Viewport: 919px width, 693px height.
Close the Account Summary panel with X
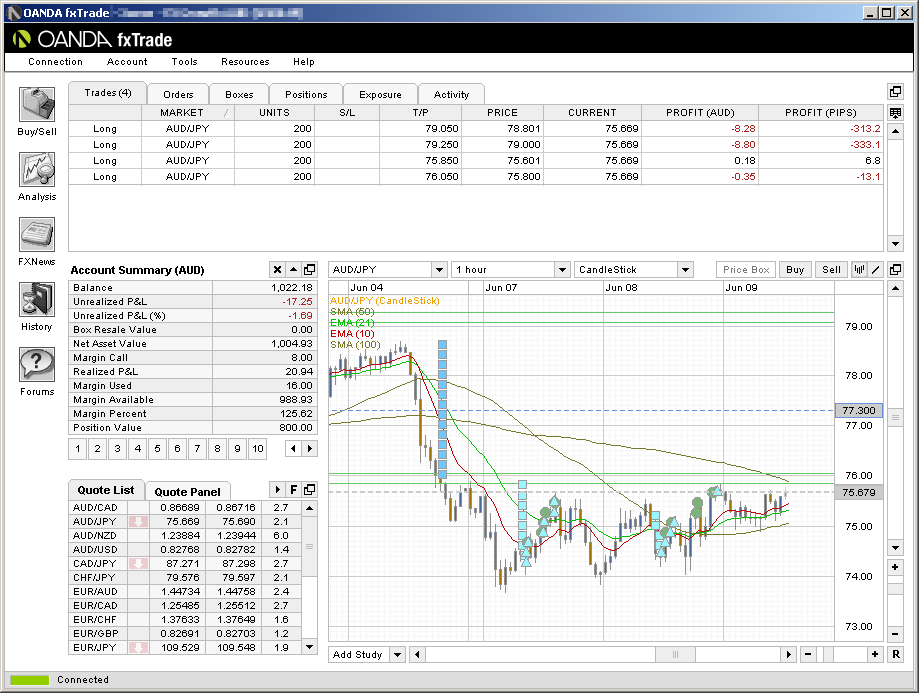click(277, 270)
